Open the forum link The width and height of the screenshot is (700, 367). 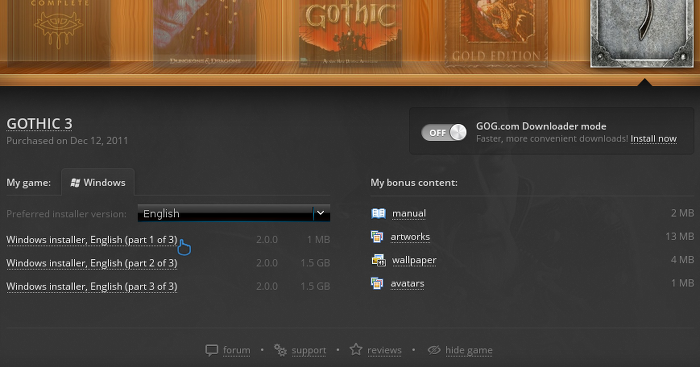coord(237,350)
